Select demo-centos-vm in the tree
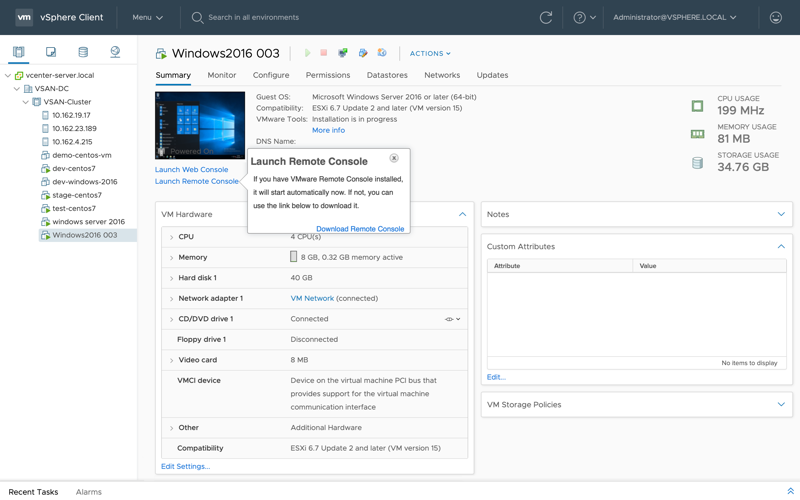The height and width of the screenshot is (500, 800). tap(82, 155)
